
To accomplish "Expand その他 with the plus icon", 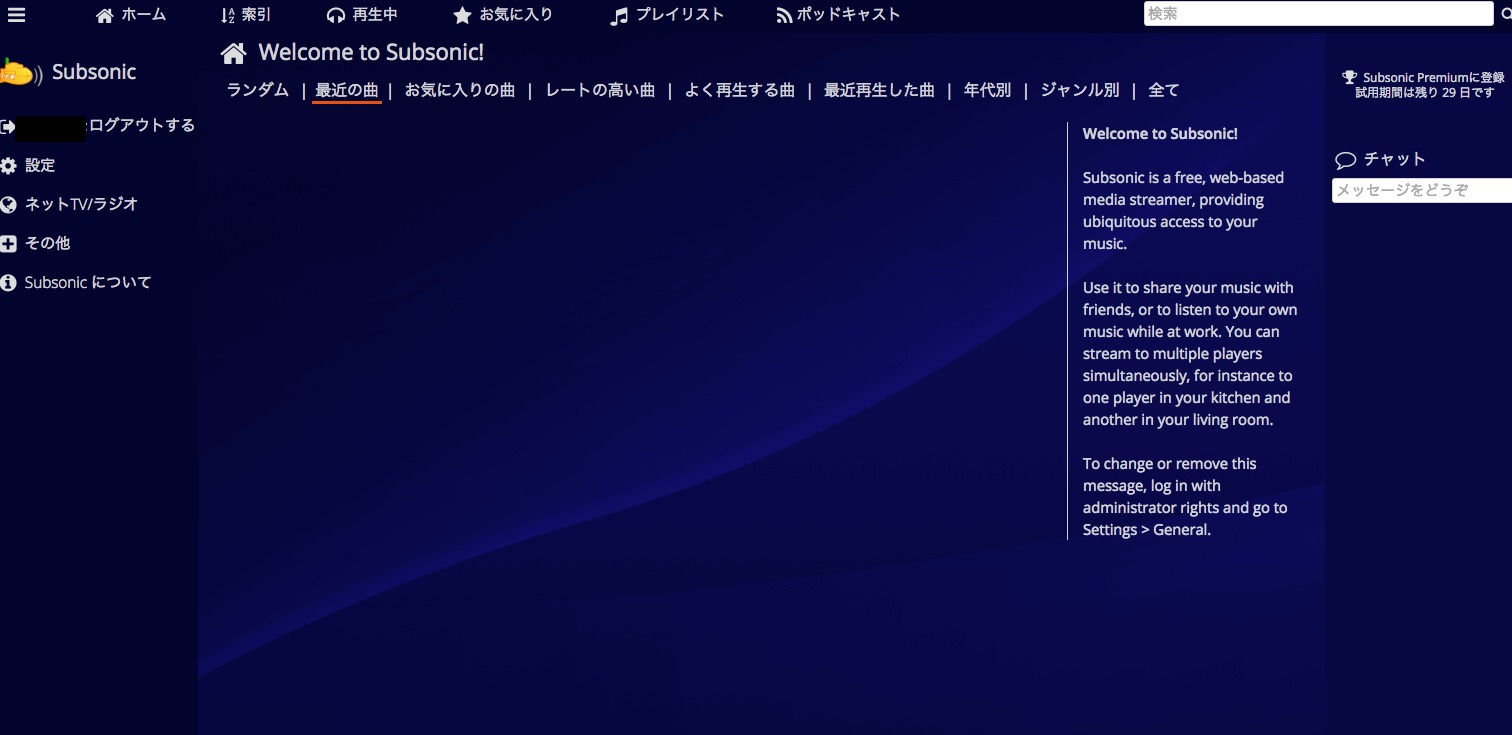I will click(x=9, y=244).
